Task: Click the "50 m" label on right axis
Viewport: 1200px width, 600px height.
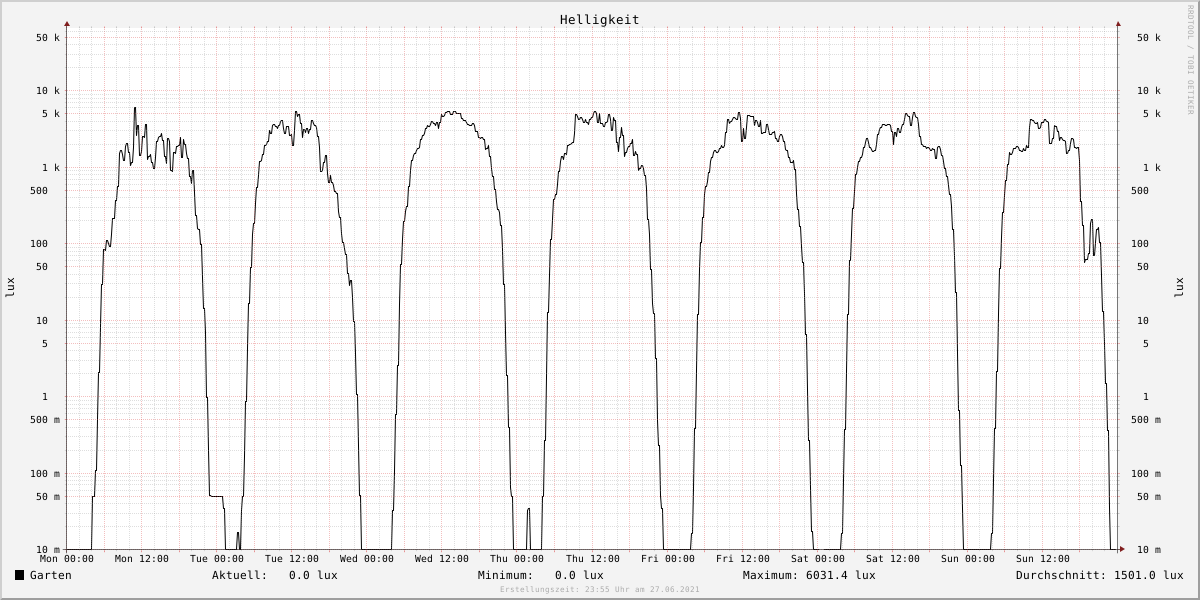Action: 1149,497
